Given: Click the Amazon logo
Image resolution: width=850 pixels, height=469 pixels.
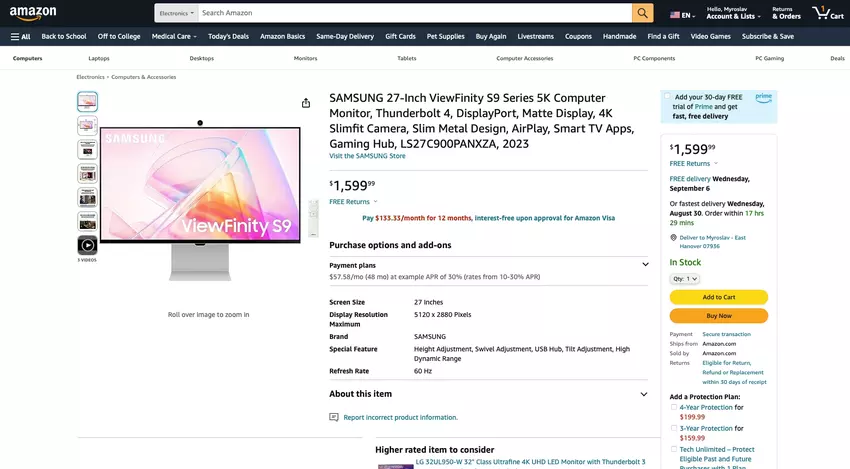Looking at the screenshot, I should point(33,13).
